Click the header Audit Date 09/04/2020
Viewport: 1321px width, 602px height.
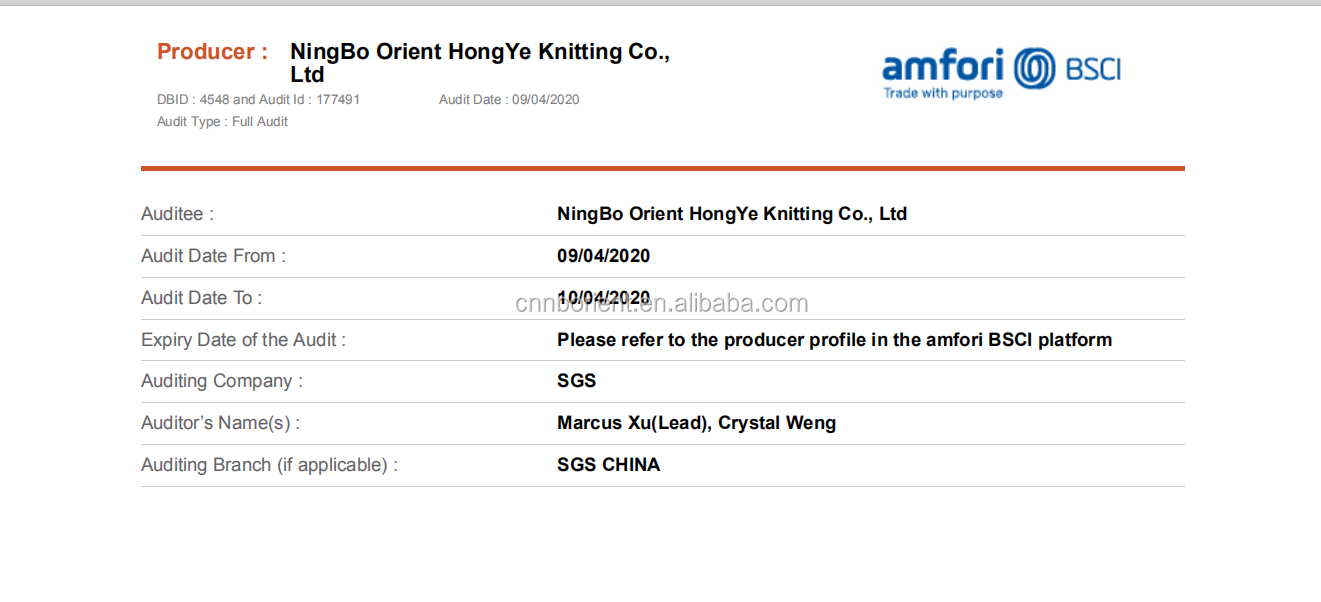click(x=509, y=99)
